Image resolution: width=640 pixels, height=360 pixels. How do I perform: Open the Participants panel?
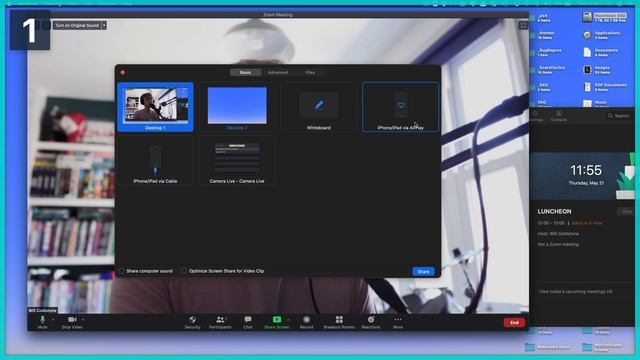click(220, 322)
